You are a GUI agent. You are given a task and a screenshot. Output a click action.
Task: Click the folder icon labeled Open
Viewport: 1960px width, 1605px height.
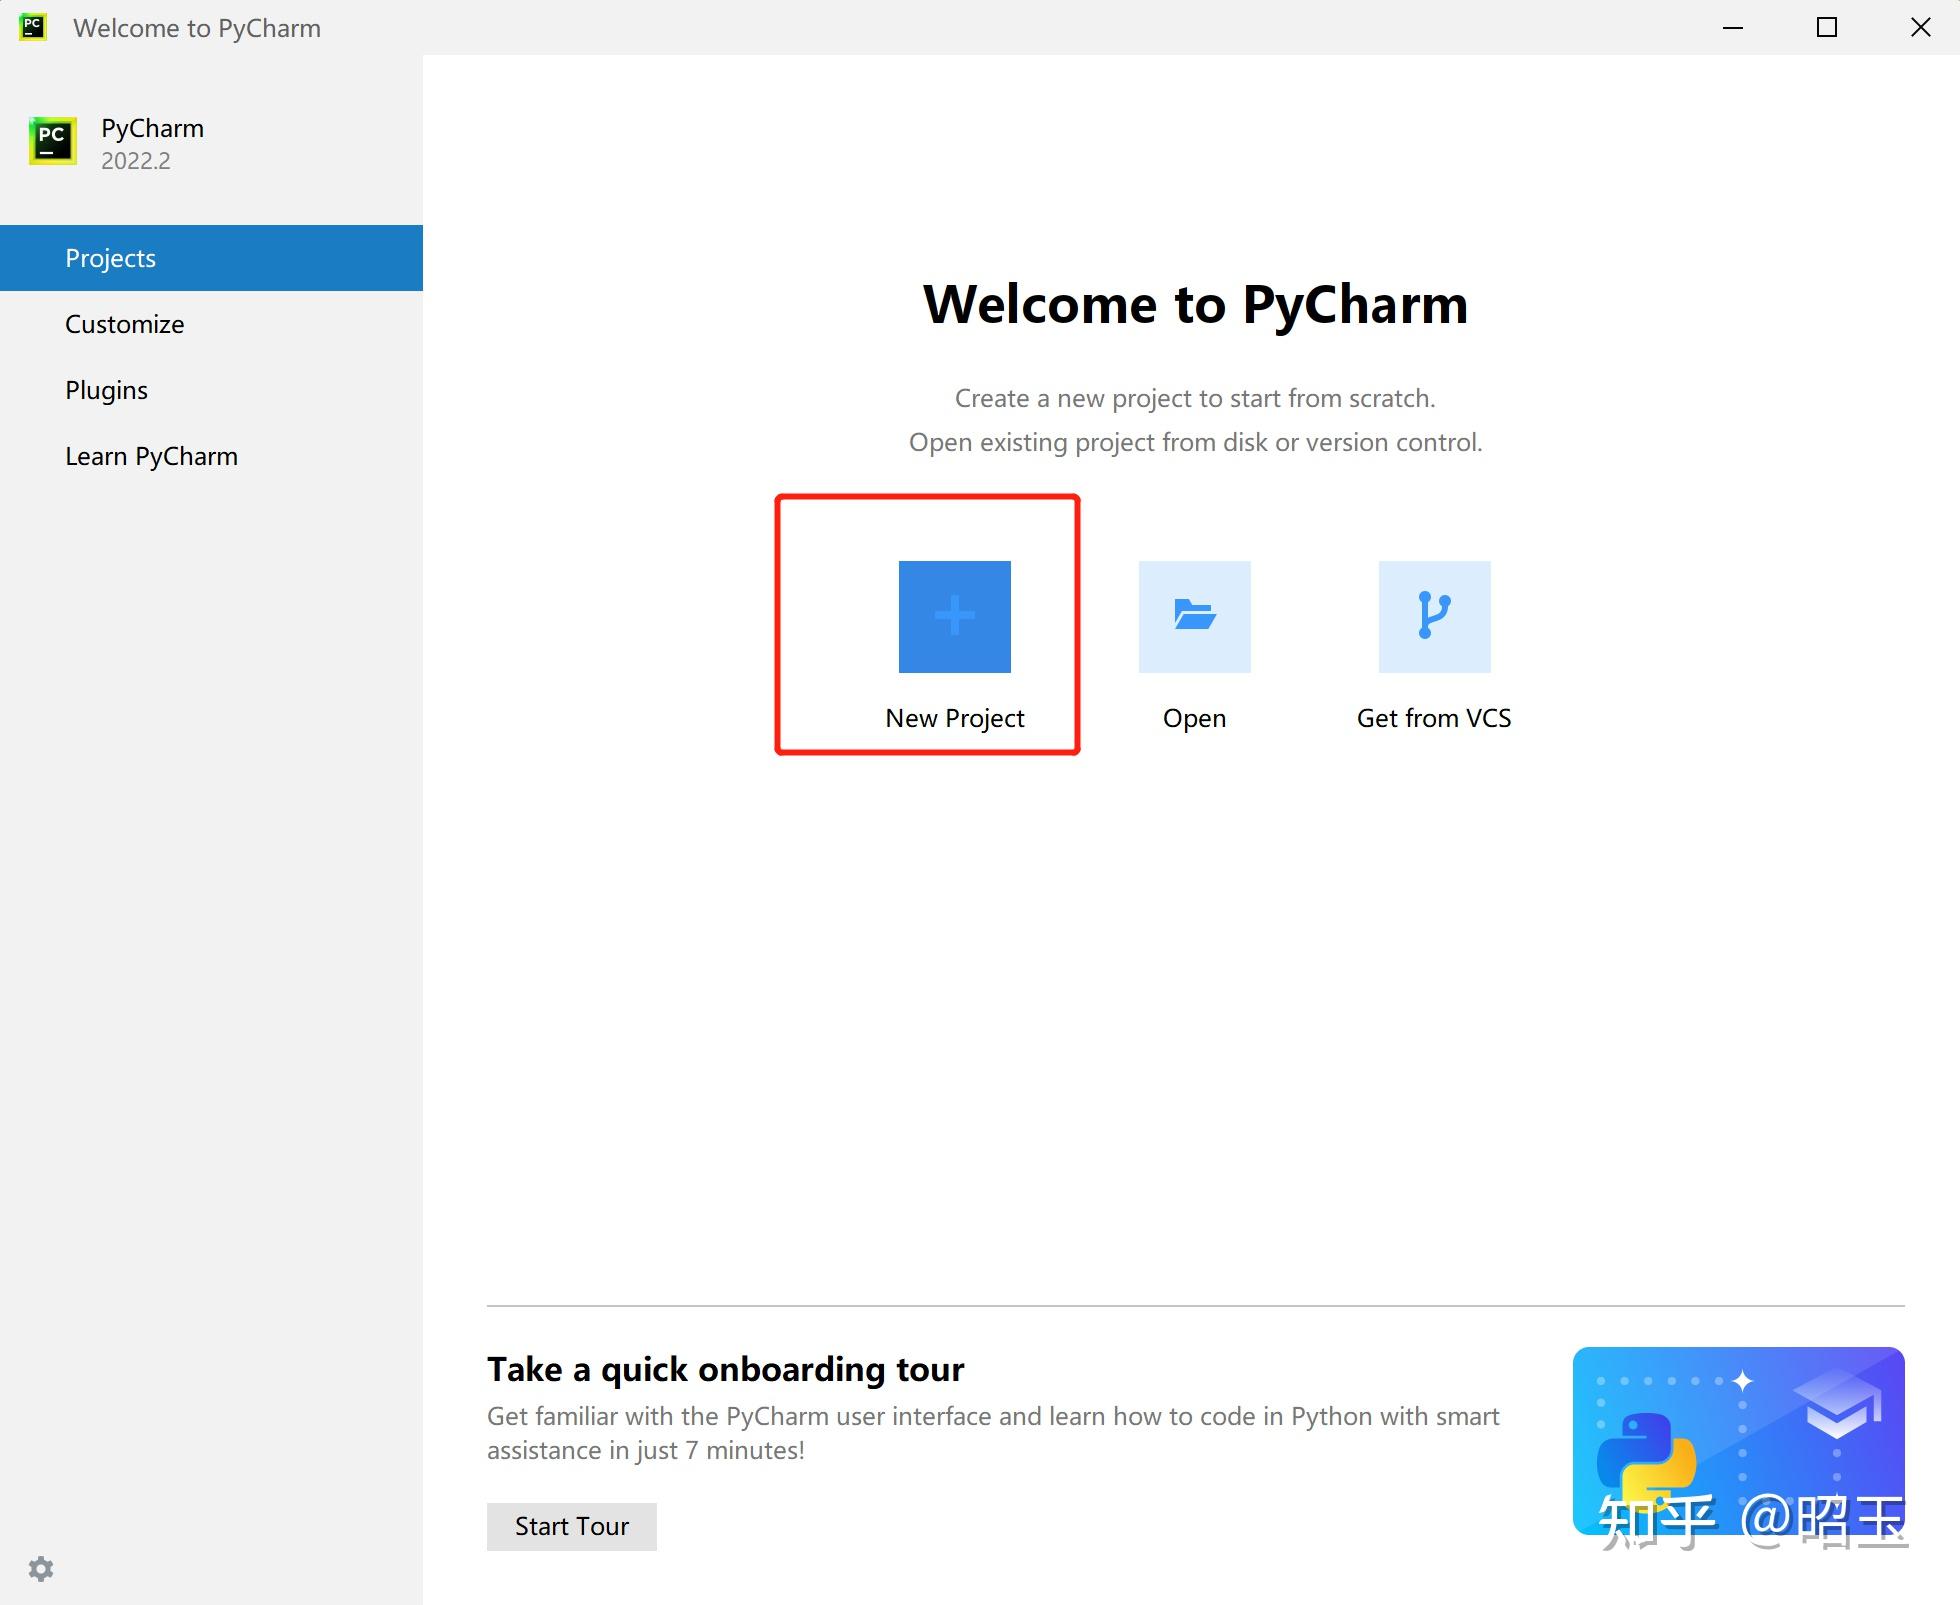point(1194,617)
